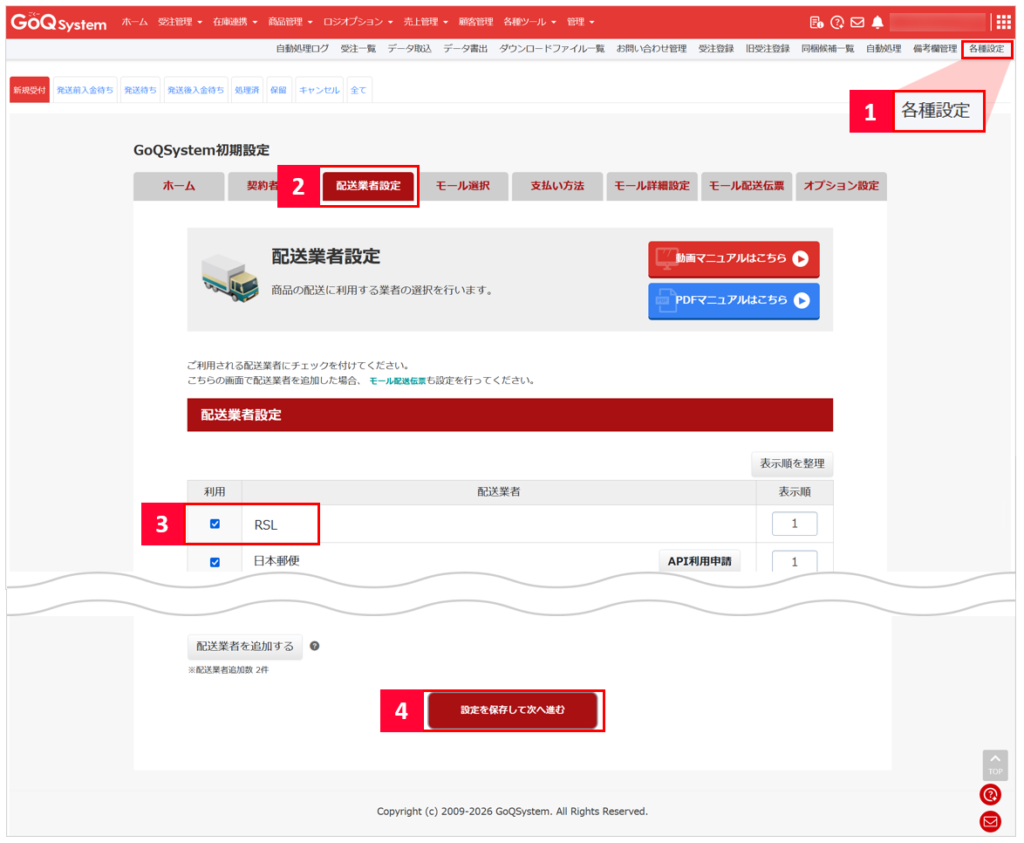Open 各種設定 in the submenu
The height and width of the screenshot is (843, 1024).
987,49
